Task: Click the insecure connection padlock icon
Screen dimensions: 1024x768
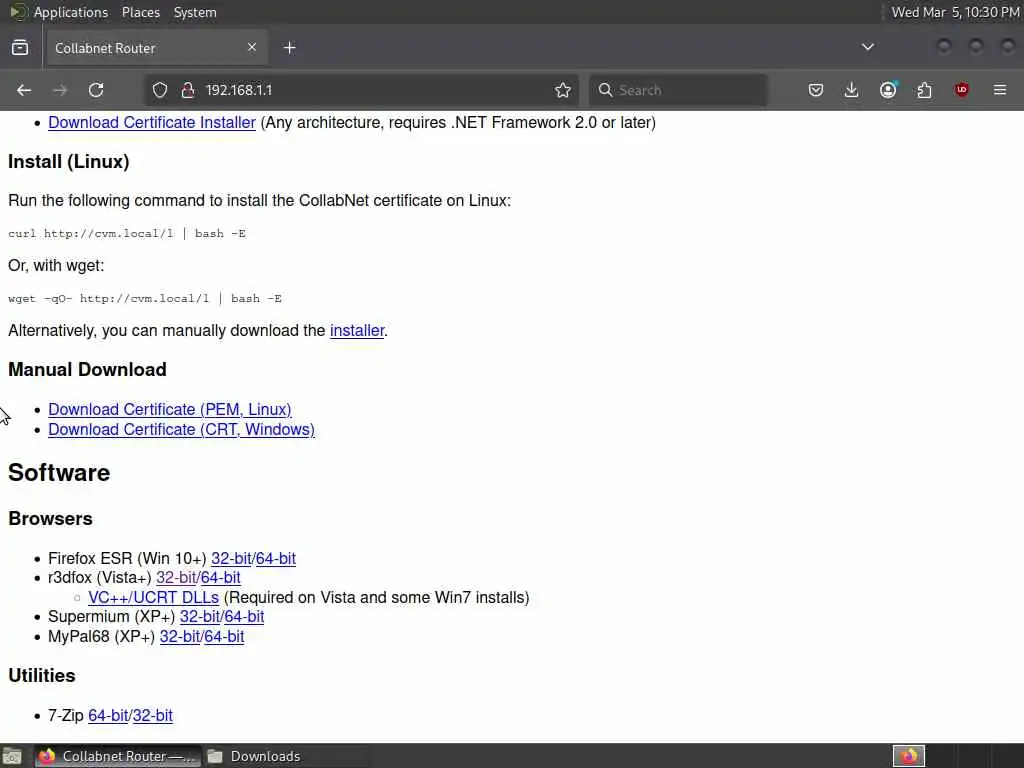Action: click(188, 90)
